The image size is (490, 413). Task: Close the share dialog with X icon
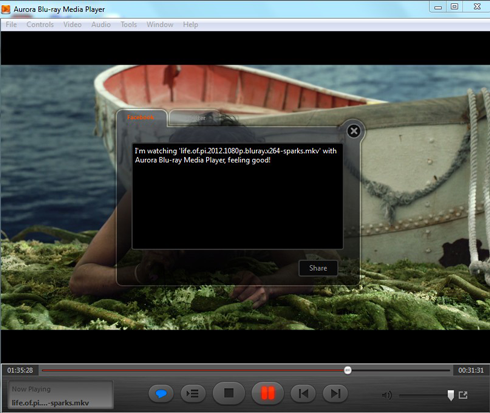[x=354, y=131]
